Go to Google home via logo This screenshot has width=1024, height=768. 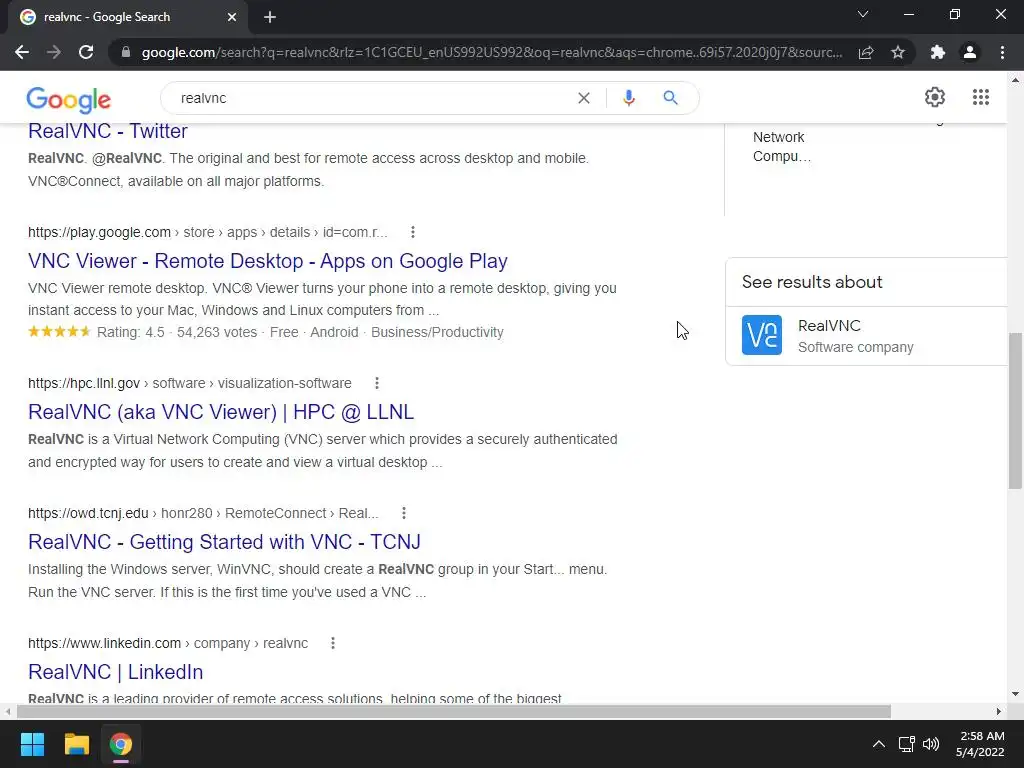pos(69,99)
